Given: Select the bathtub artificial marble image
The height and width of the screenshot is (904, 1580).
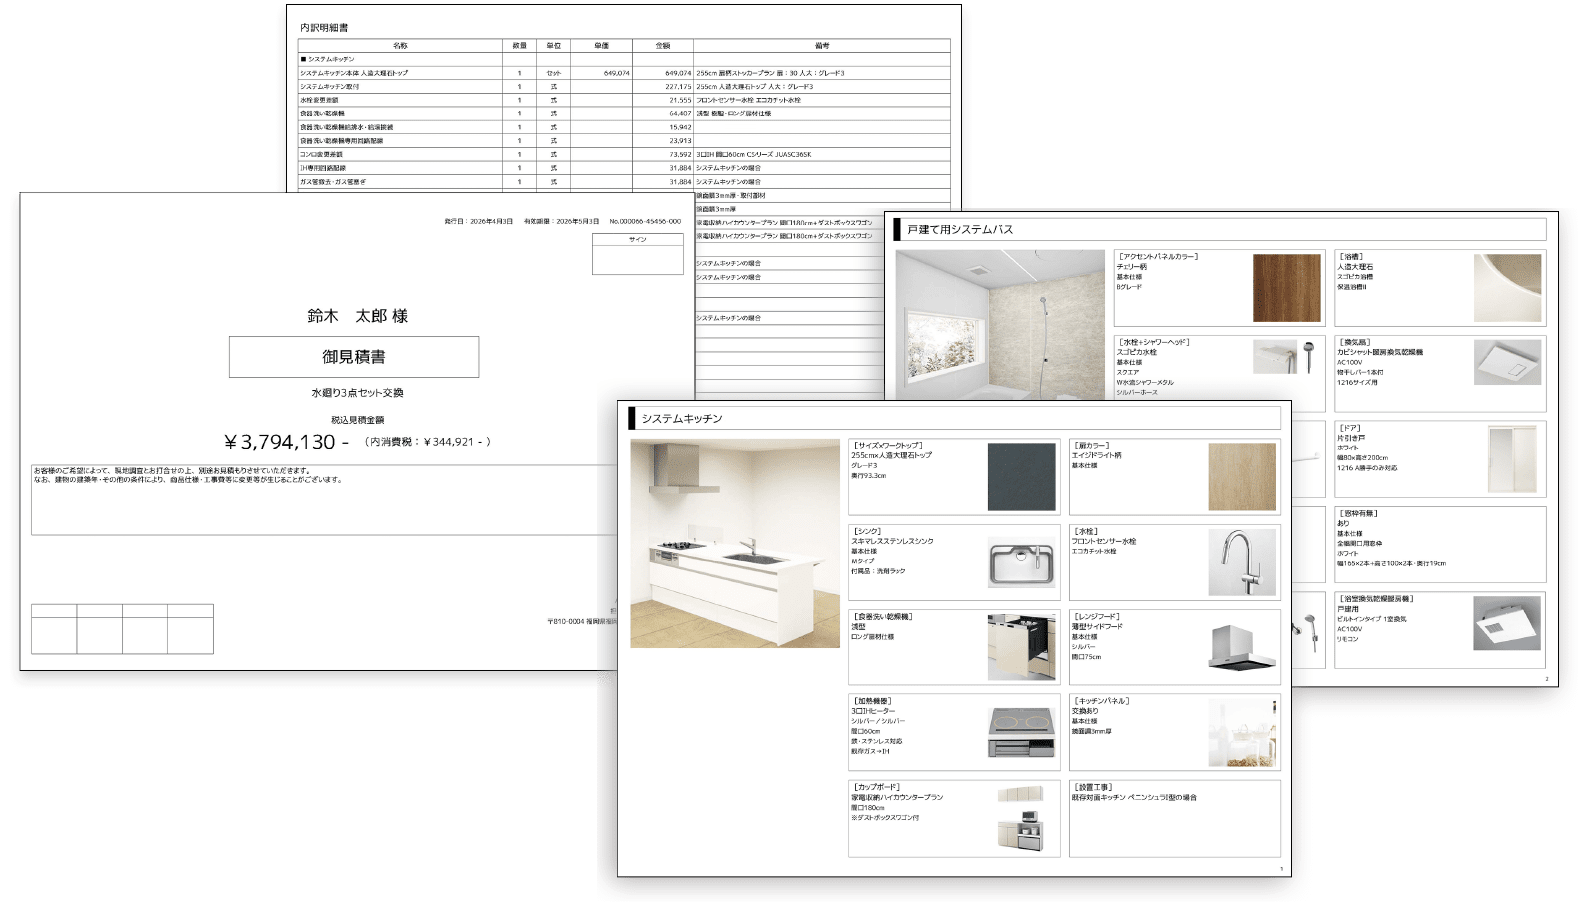Looking at the screenshot, I should 1508,288.
